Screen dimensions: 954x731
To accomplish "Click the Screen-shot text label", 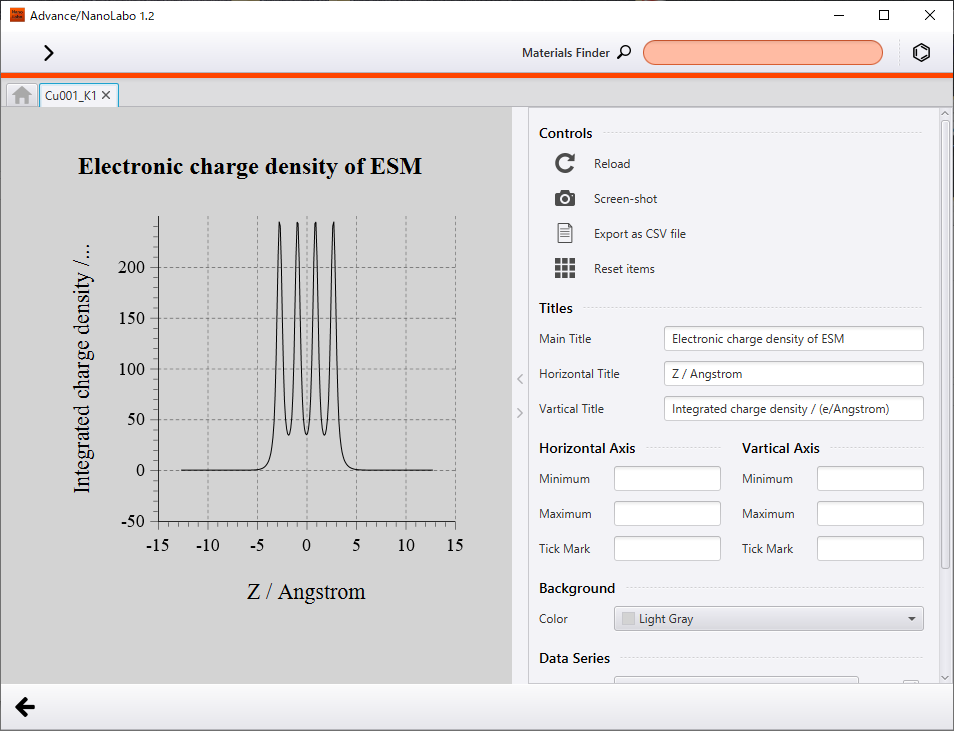I will (625, 199).
